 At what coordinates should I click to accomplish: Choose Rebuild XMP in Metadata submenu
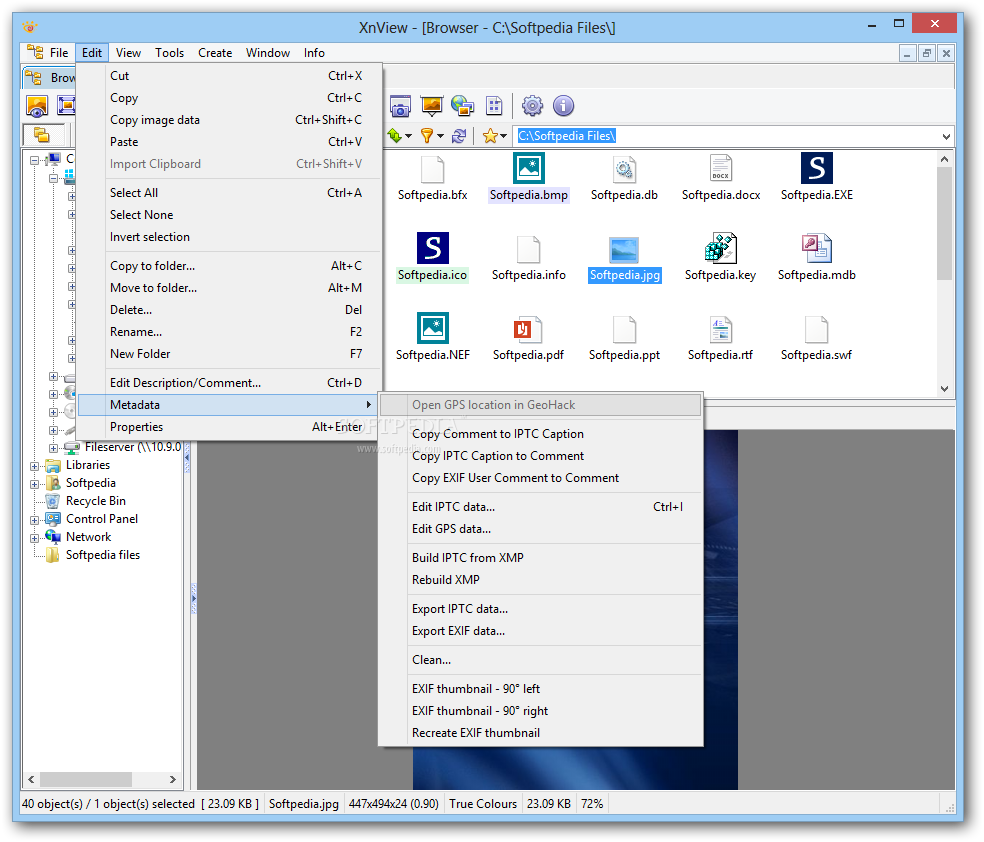[540, 580]
